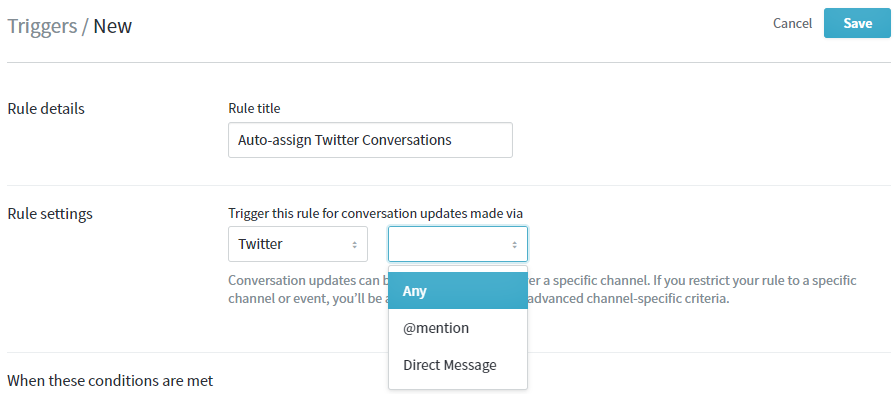This screenshot has height=394, width=896.
Task: Click the Rule details heading
Action: [x=46, y=108]
